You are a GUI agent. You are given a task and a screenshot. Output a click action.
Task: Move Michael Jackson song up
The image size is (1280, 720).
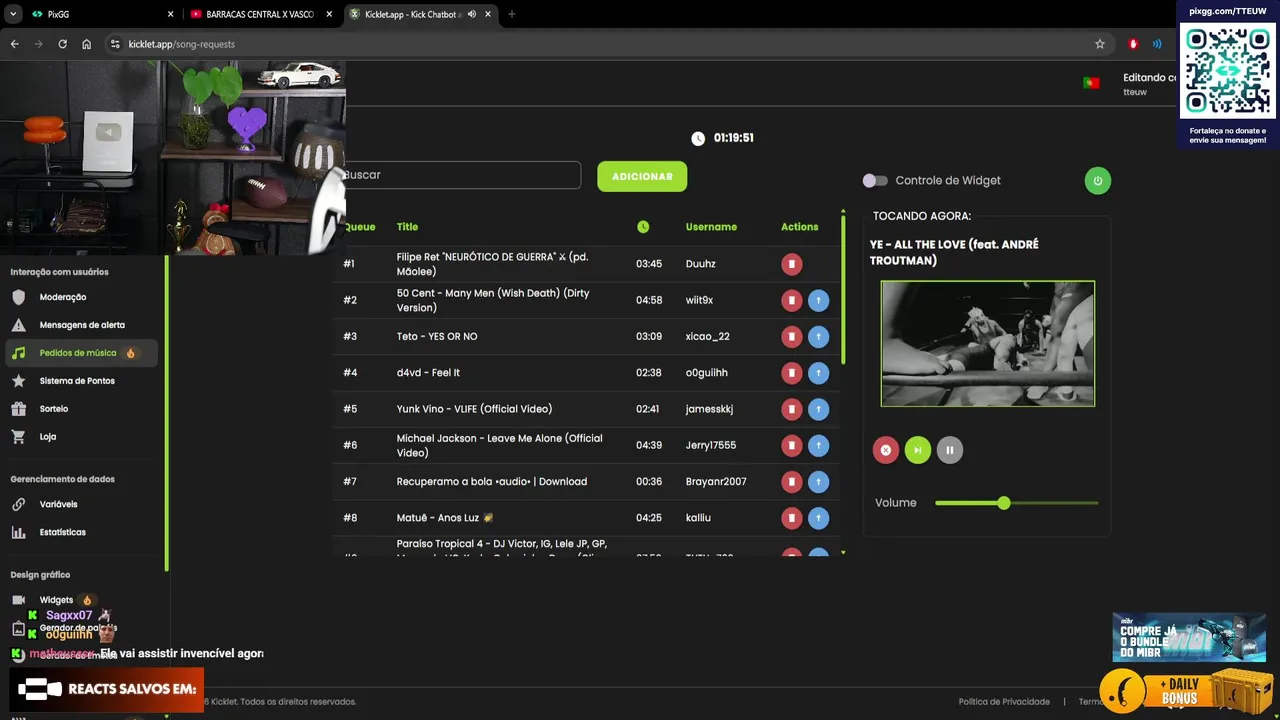click(x=818, y=445)
